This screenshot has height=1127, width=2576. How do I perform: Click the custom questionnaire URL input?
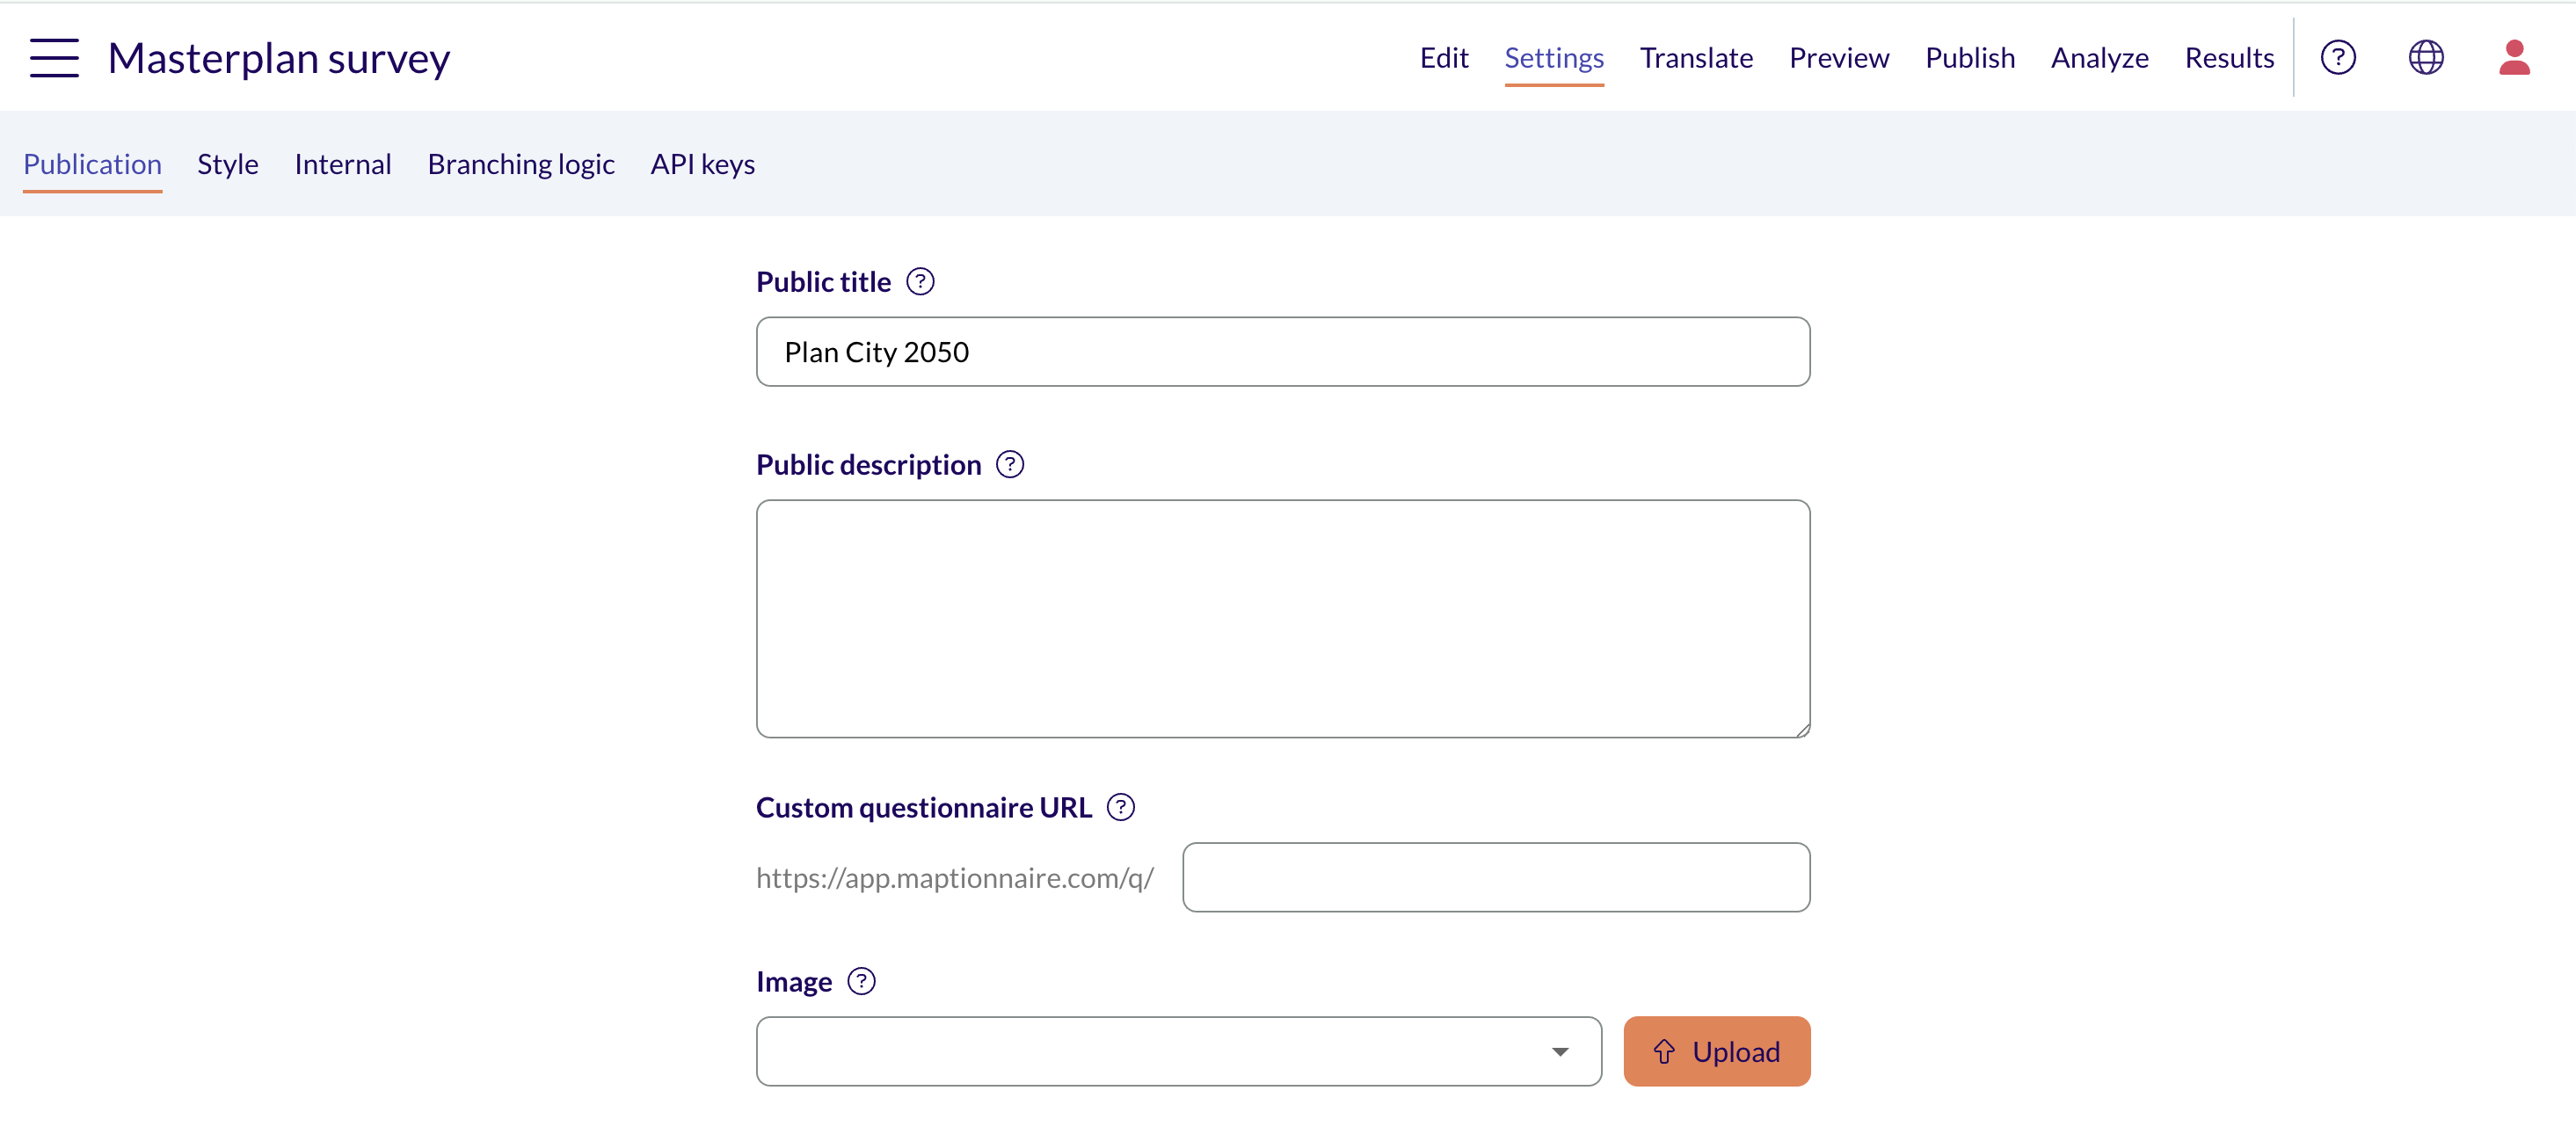[x=1496, y=877]
